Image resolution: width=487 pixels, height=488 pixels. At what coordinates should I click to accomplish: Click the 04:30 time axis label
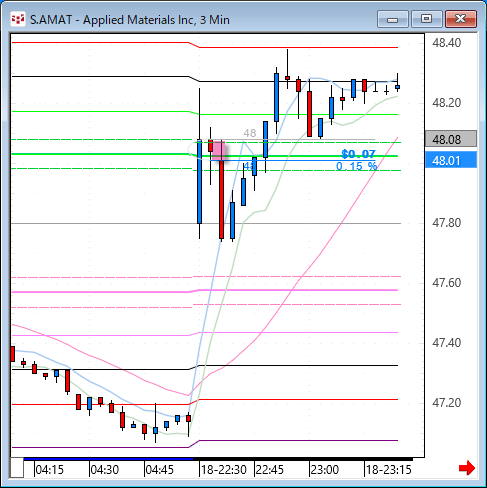click(x=105, y=470)
